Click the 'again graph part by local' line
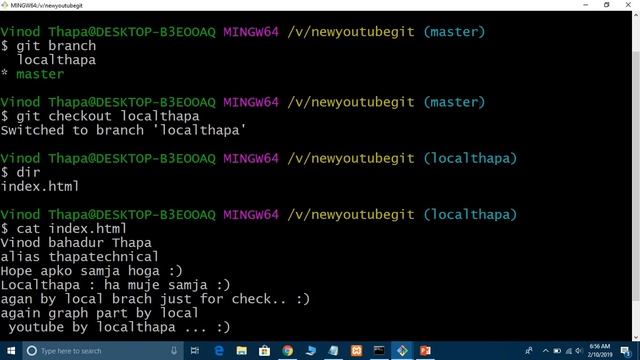 coord(100,313)
